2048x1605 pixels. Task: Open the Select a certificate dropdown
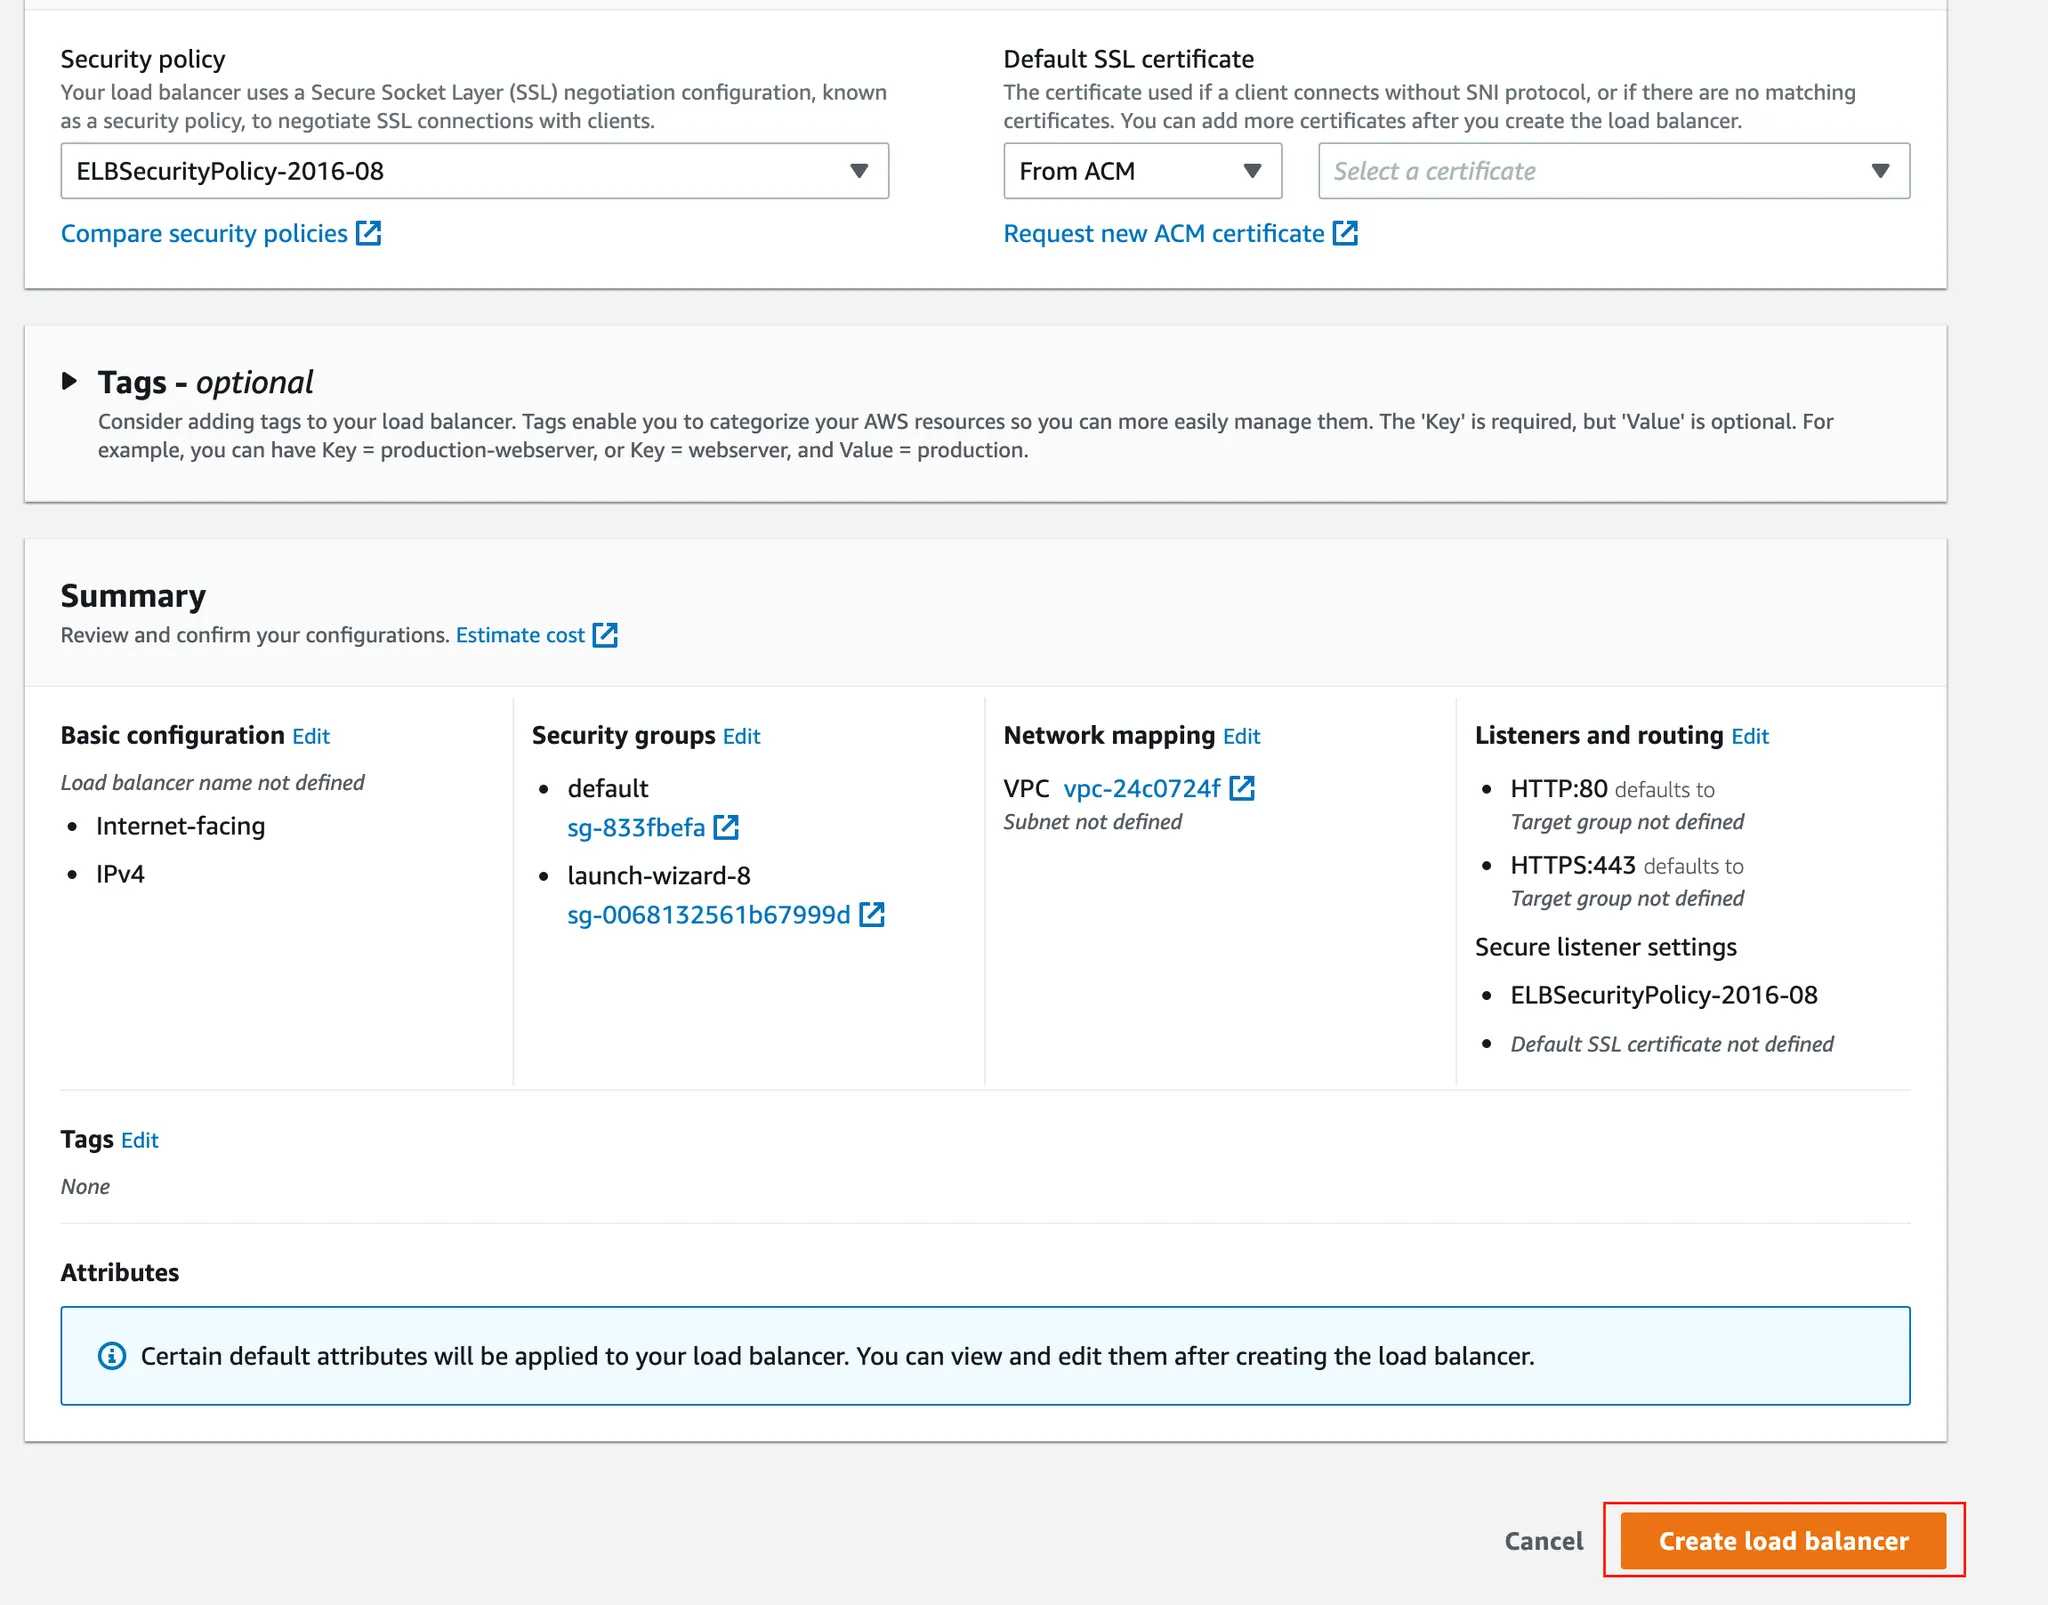1613,171
